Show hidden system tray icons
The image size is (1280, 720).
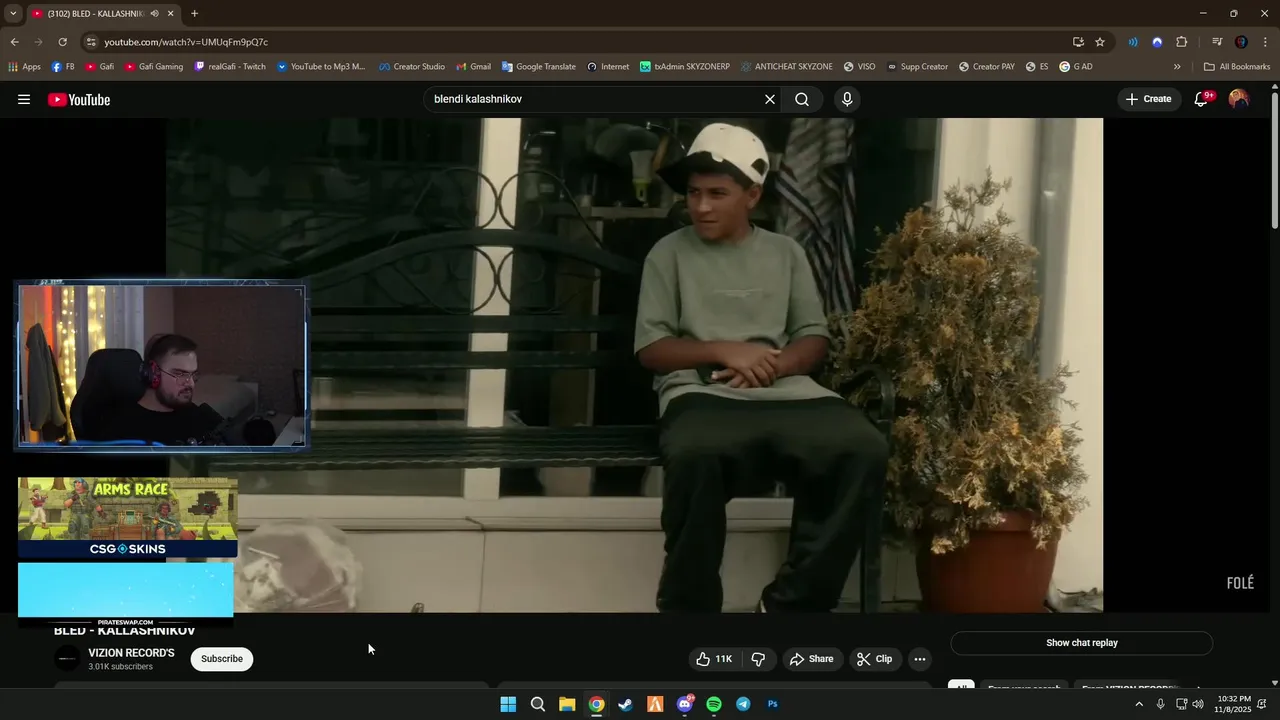point(1138,704)
